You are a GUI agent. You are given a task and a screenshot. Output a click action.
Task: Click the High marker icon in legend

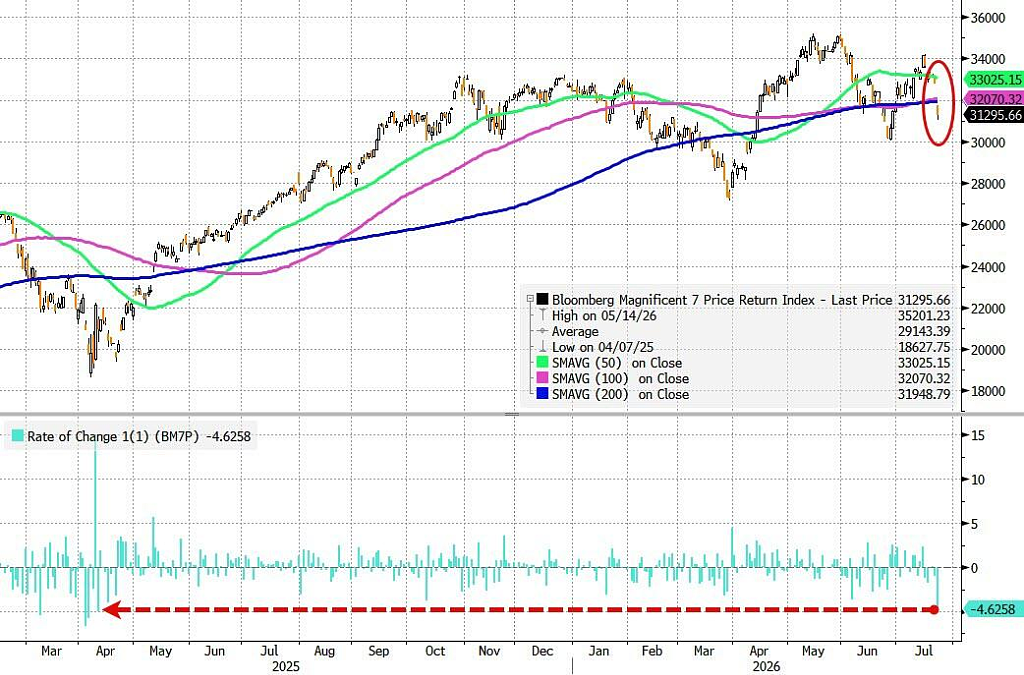(542, 315)
